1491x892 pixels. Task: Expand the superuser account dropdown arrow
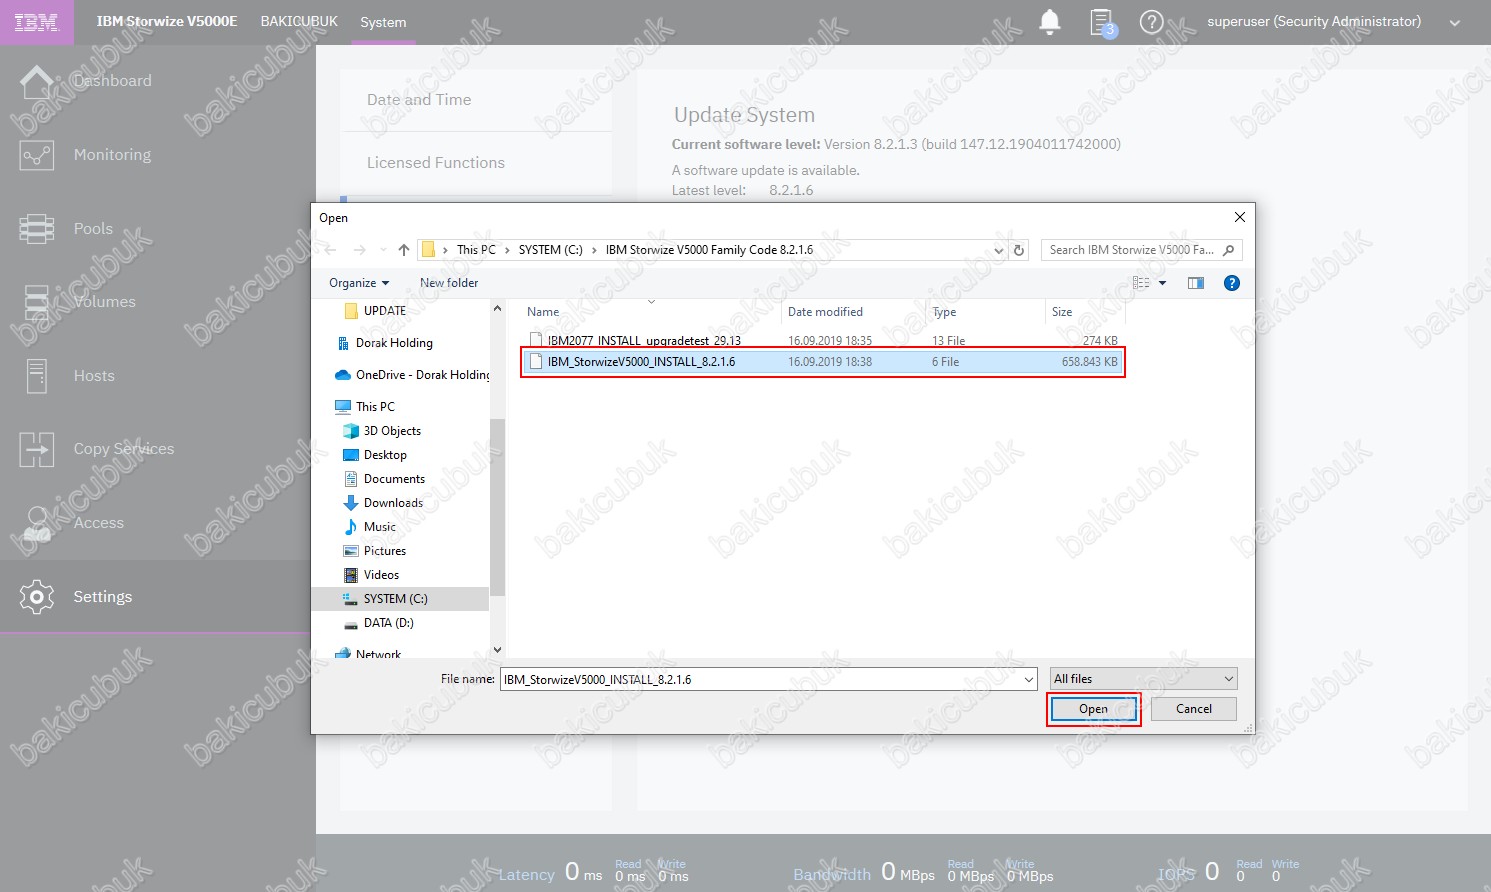pyautogui.click(x=1455, y=23)
